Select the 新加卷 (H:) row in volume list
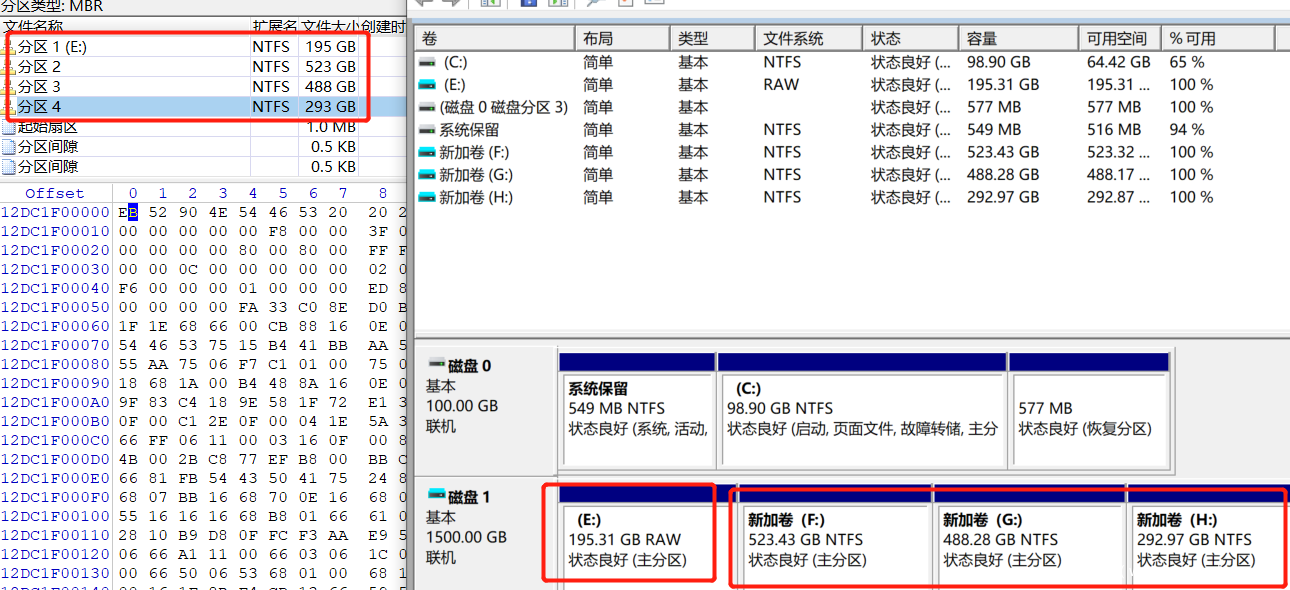1290x590 pixels. click(x=476, y=197)
